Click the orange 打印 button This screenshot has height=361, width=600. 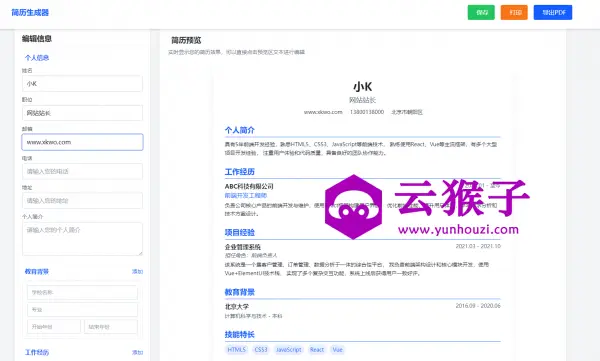tap(514, 12)
